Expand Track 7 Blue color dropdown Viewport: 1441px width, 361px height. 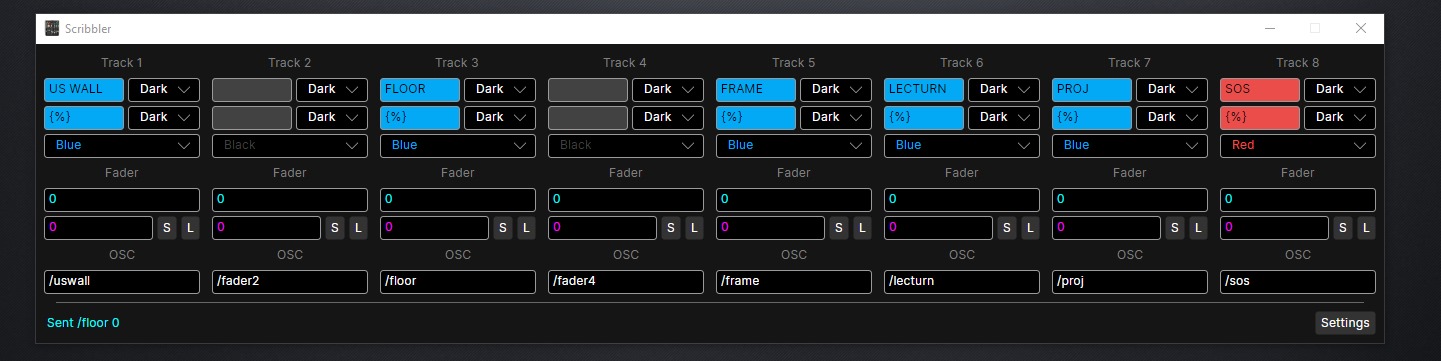click(x=1130, y=145)
